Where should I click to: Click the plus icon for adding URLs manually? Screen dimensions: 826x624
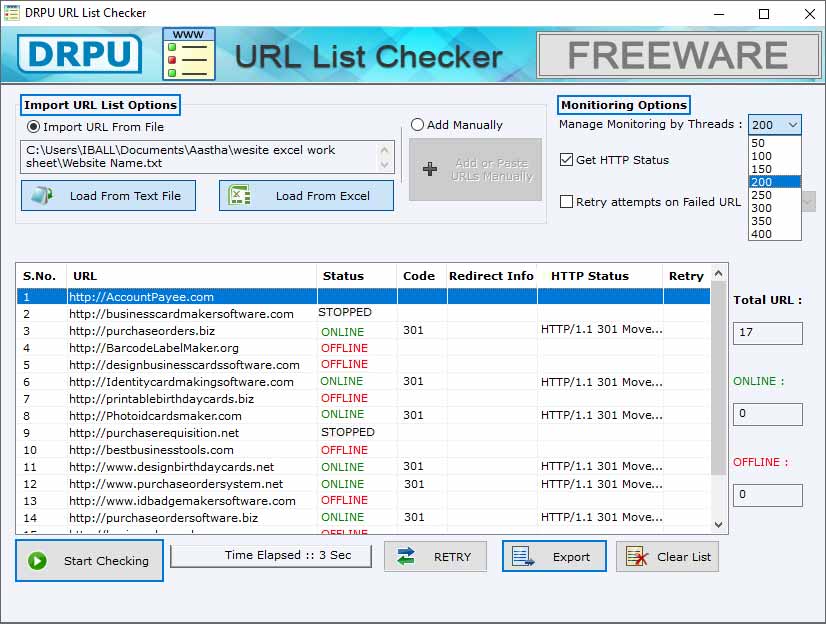pyautogui.click(x=430, y=169)
